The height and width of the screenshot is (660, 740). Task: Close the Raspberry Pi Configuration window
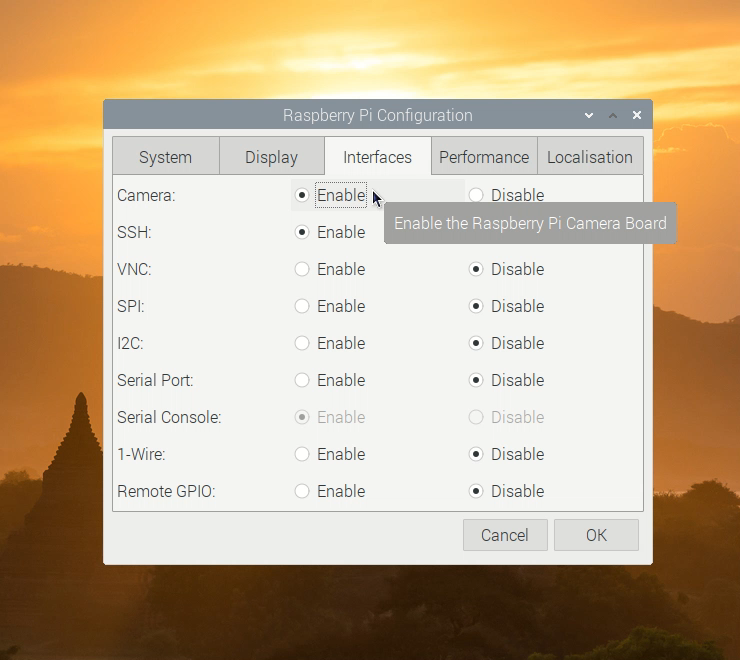[637, 115]
